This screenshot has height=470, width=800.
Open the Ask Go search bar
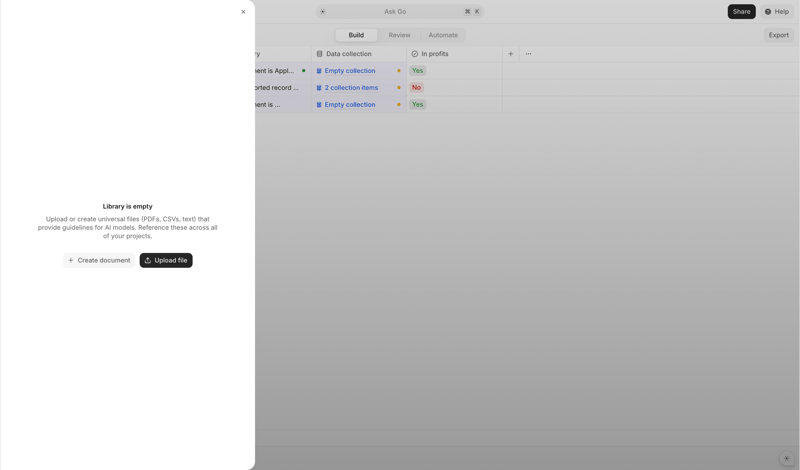pyautogui.click(x=399, y=11)
